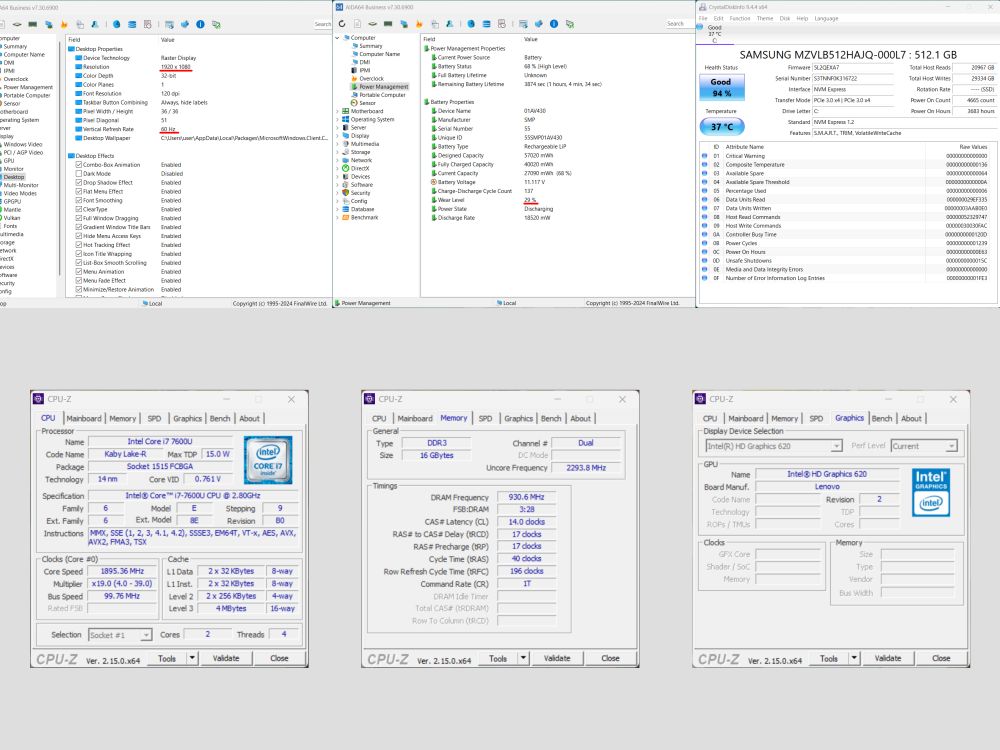Click the Intel Graphics logo in CPU-Z

(930, 491)
